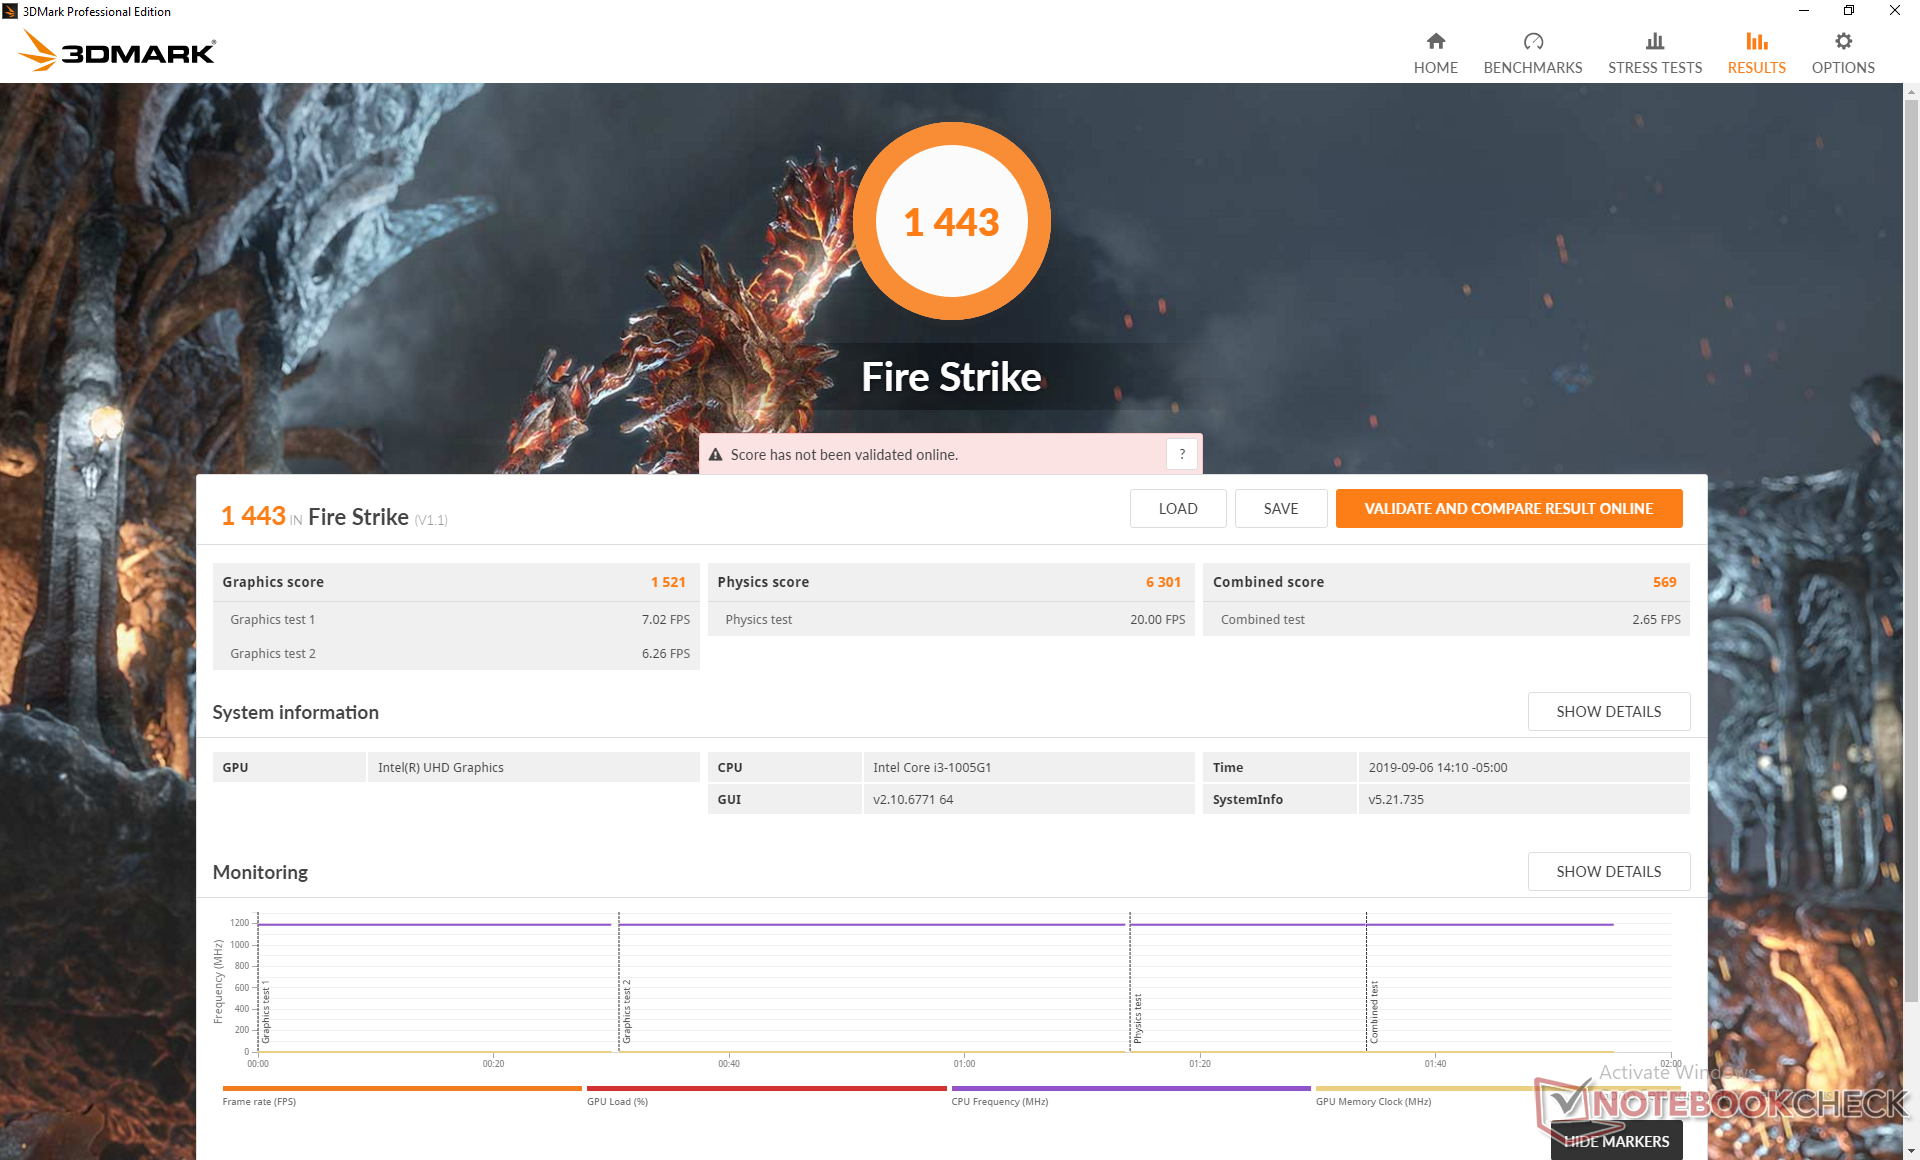
Task: Toggle CPU Frequency (MHz) legend
Action: 999,1101
